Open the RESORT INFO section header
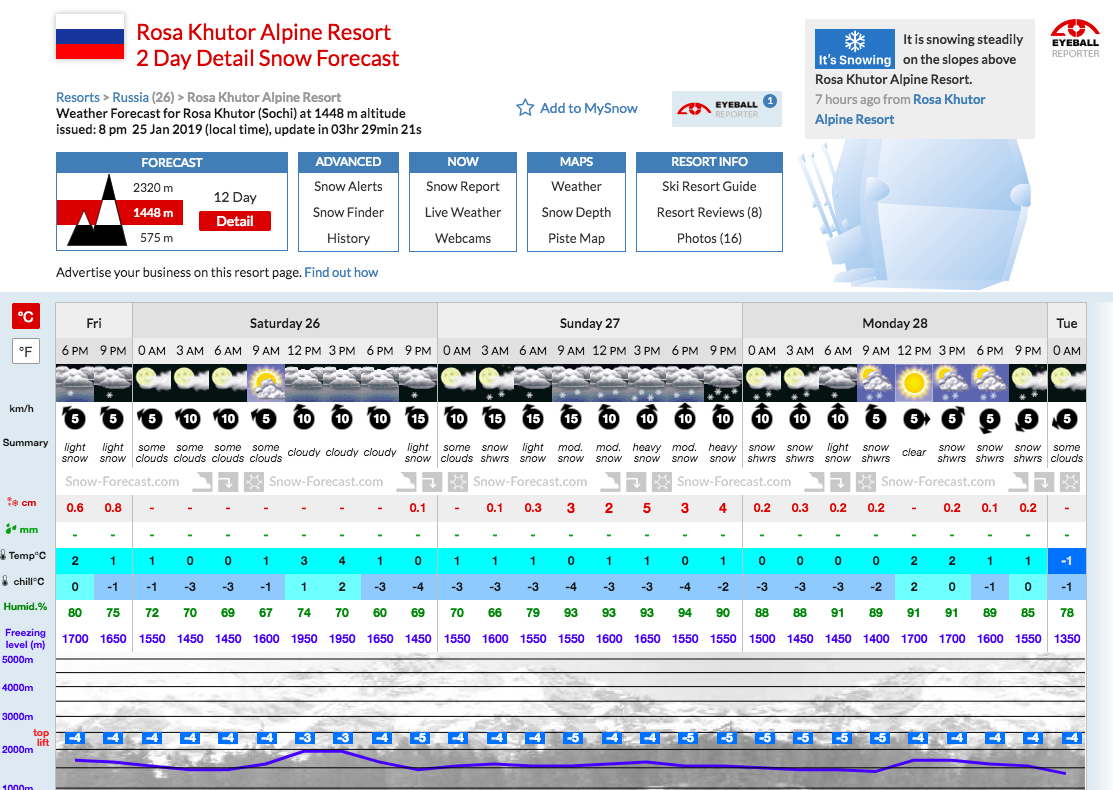This screenshot has width=1113, height=790. coord(709,162)
